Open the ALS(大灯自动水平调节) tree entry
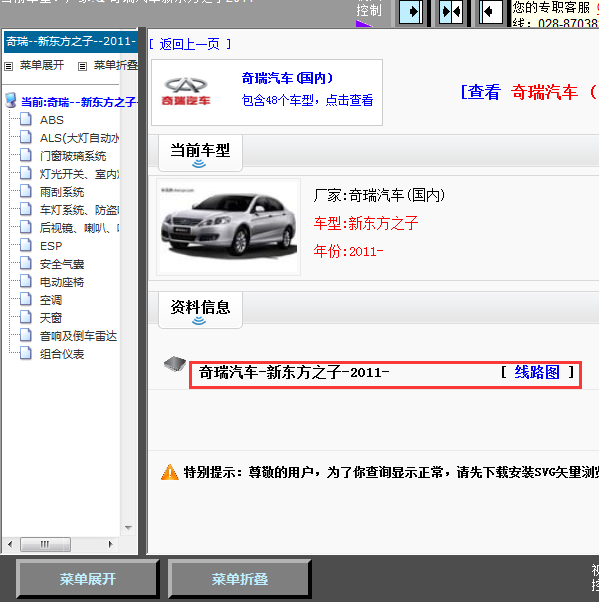Image resolution: width=599 pixels, height=602 pixels. tap(79, 138)
